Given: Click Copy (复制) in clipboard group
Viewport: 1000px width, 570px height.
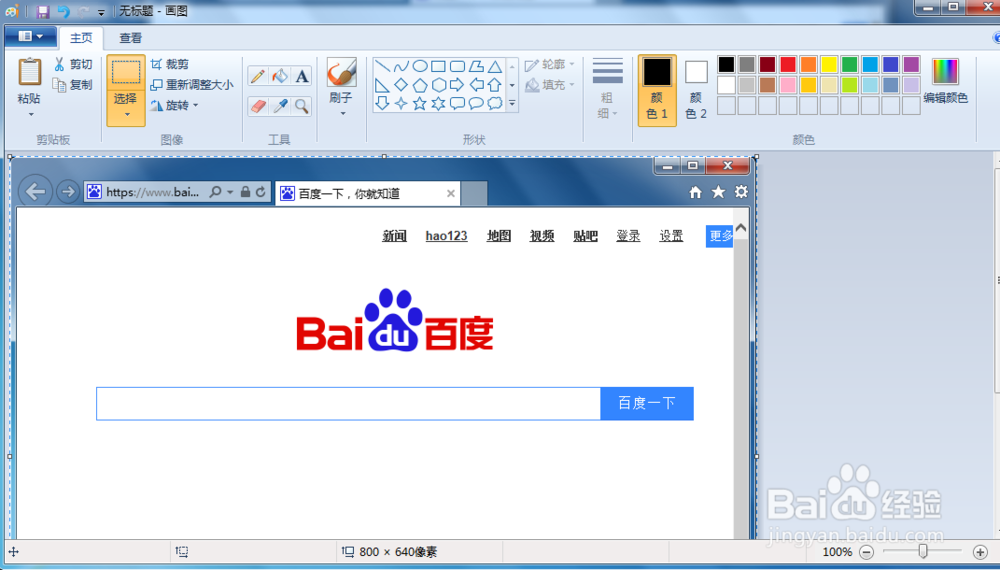Looking at the screenshot, I should pos(73,84).
